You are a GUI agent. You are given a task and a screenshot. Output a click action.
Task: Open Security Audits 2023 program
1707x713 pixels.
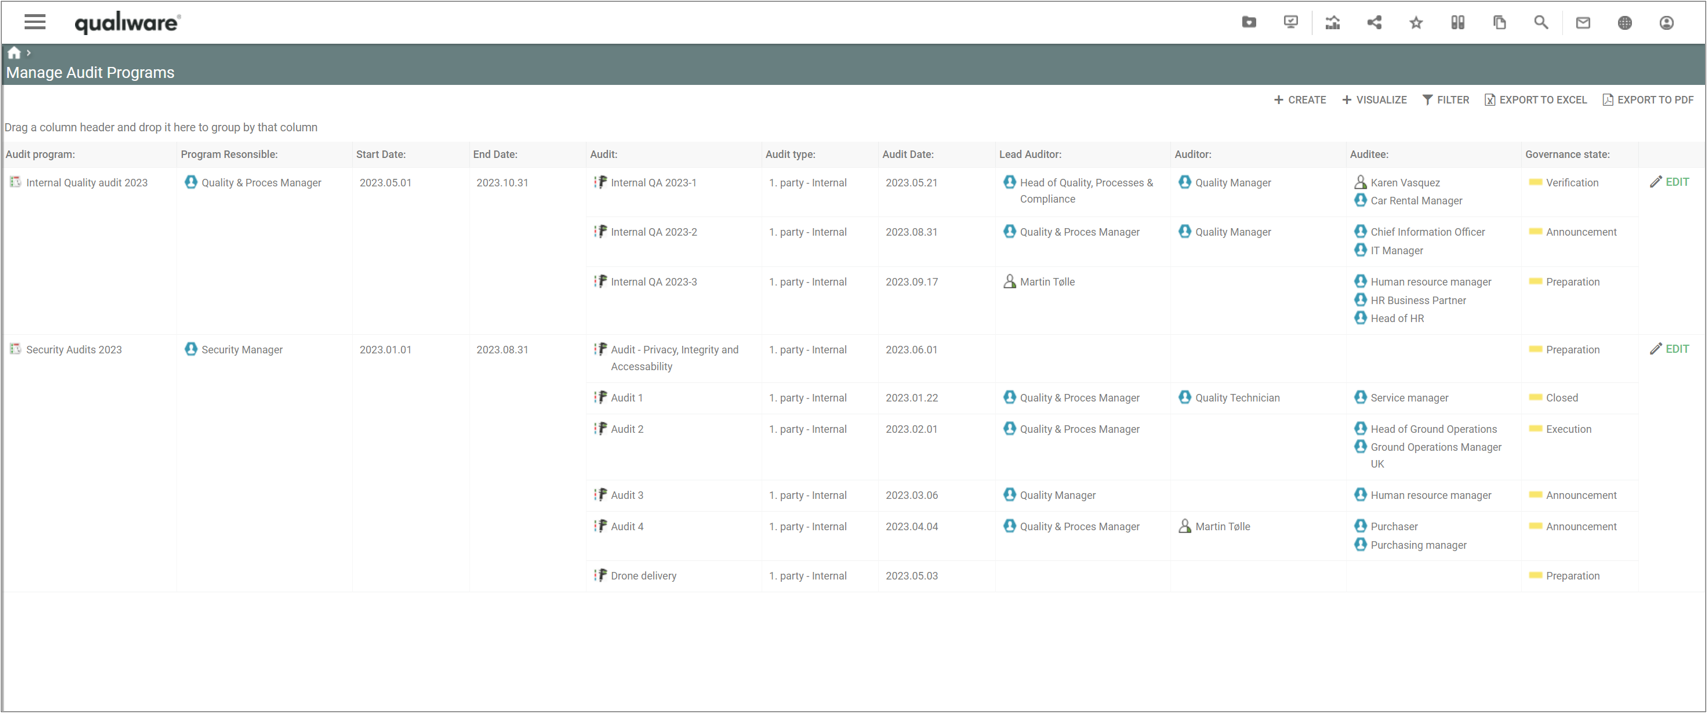tap(74, 350)
